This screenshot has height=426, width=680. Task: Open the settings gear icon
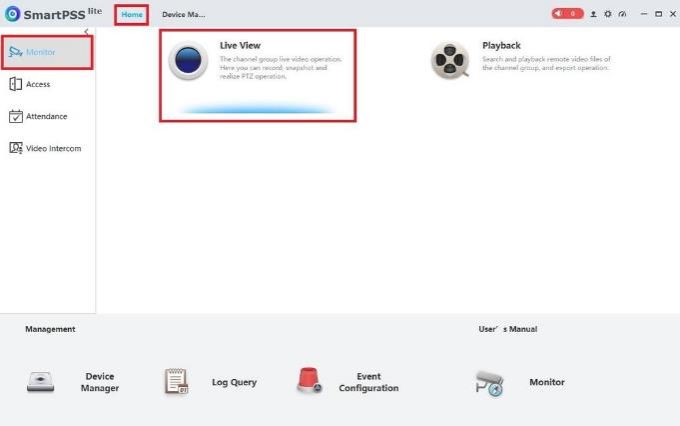coord(608,14)
